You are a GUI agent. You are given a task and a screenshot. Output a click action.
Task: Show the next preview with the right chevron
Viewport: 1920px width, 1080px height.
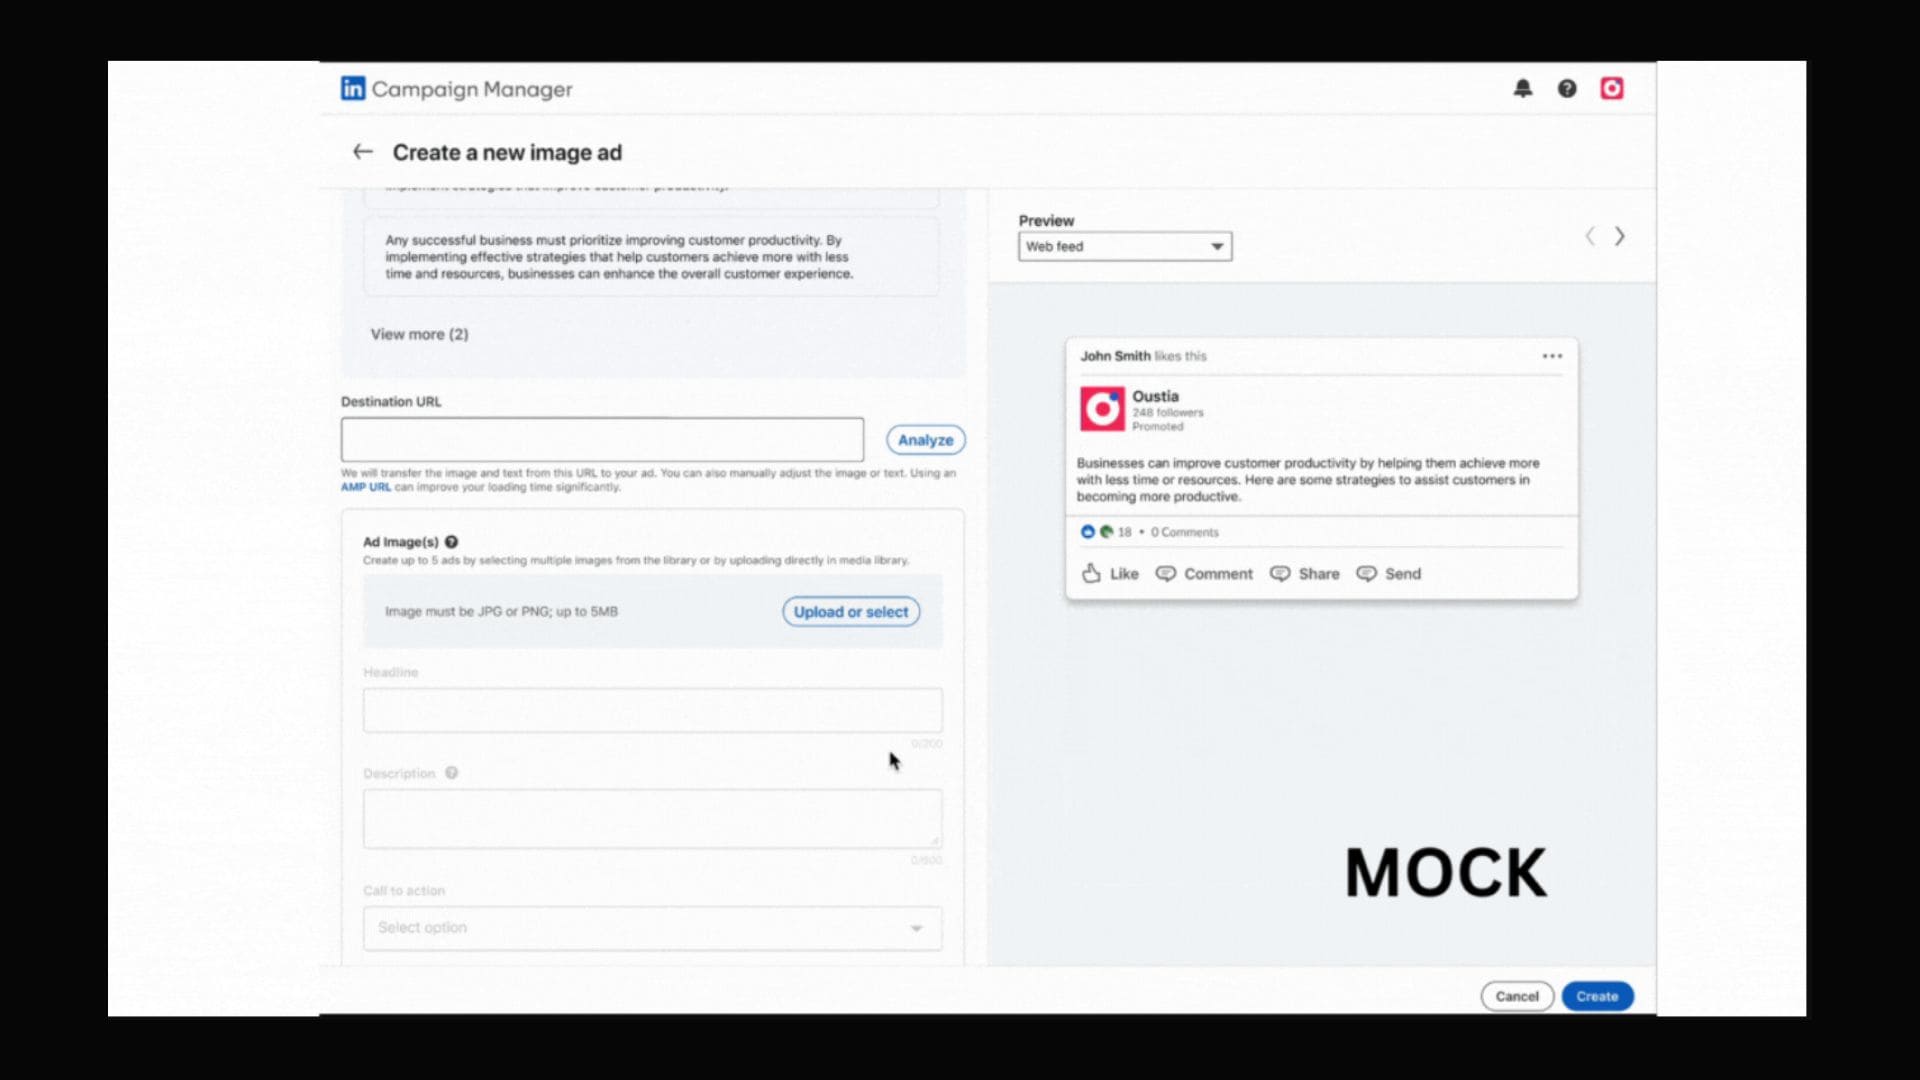point(1619,237)
